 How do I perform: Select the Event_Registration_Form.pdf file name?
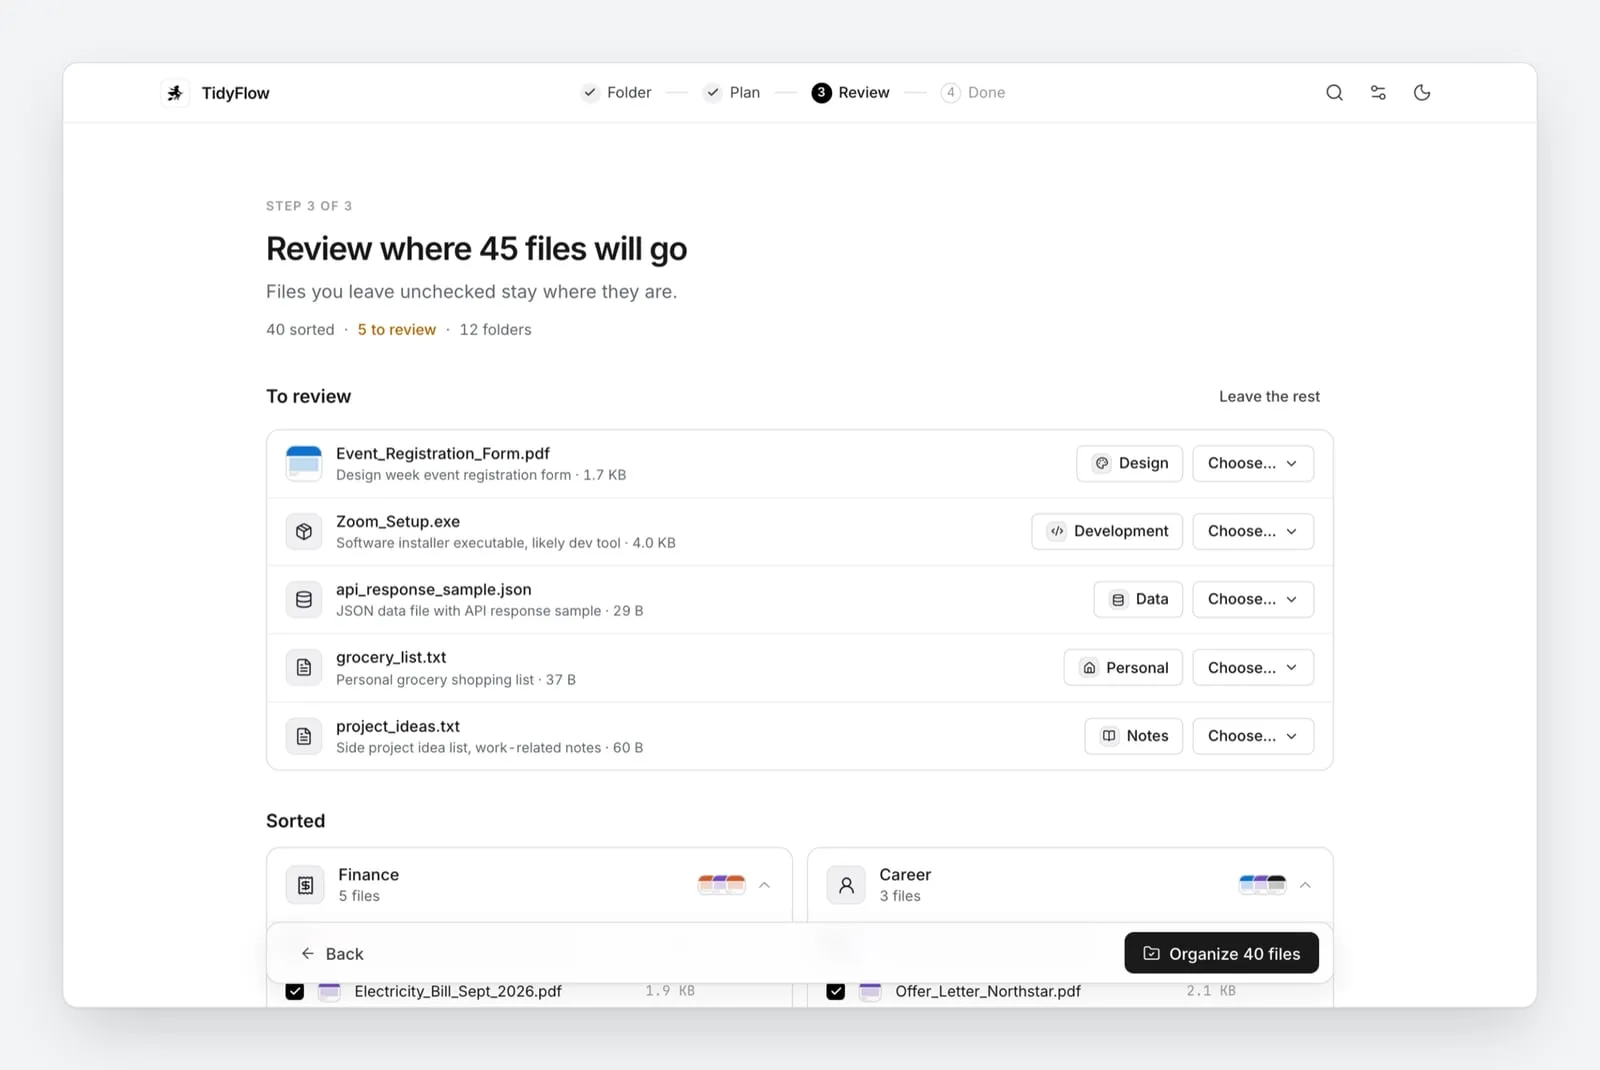[443, 454]
